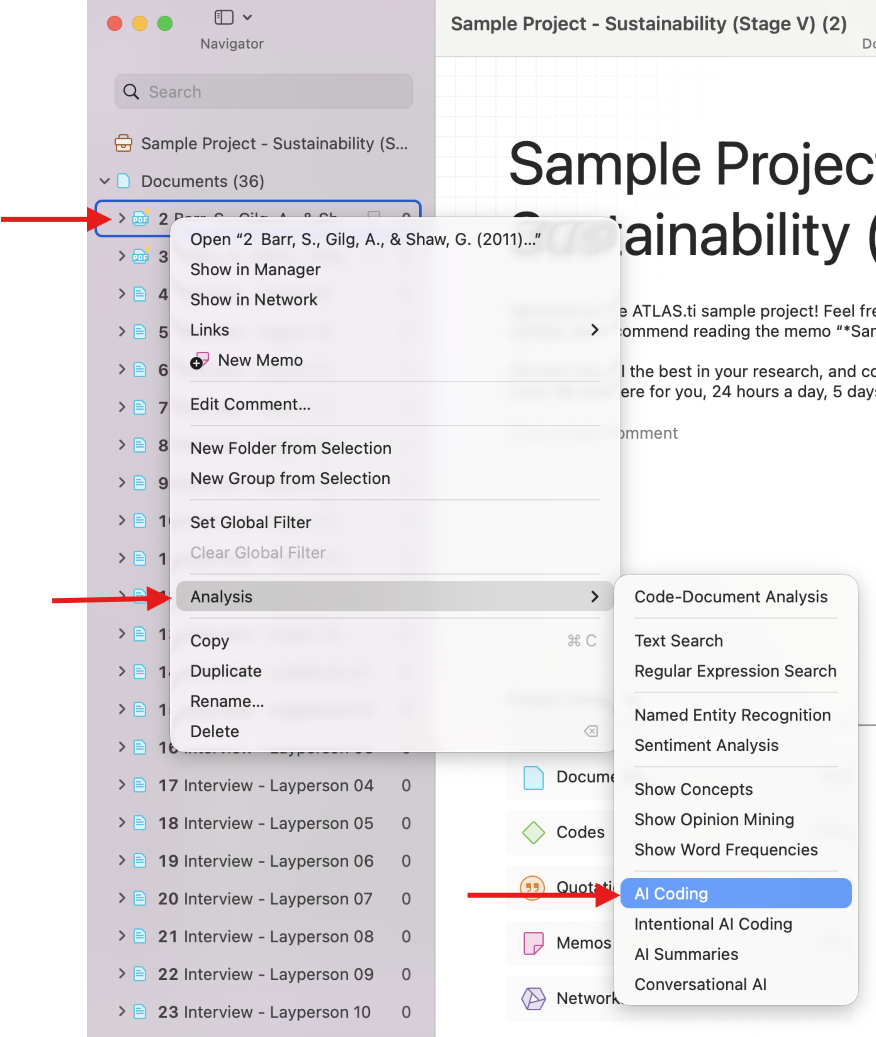This screenshot has height=1037, width=876.
Task: Choose Sentiment Analysis menu entry
Action: (706, 745)
